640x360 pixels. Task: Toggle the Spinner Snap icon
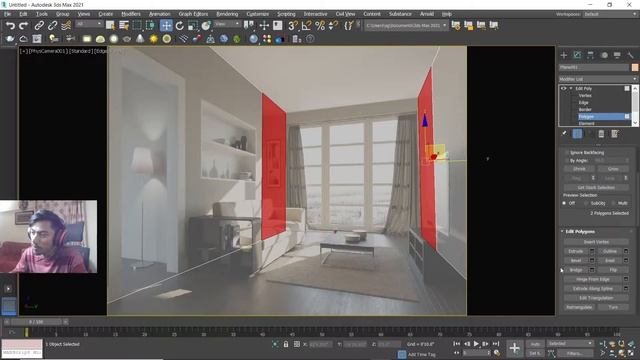333,26
